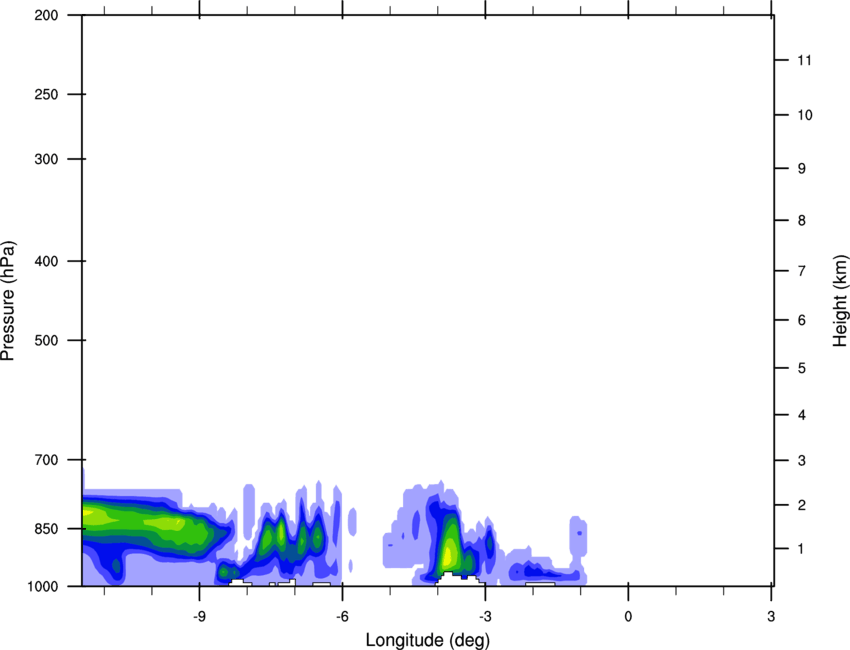
Task: Pick the 5 km height label
Action: click(x=802, y=368)
